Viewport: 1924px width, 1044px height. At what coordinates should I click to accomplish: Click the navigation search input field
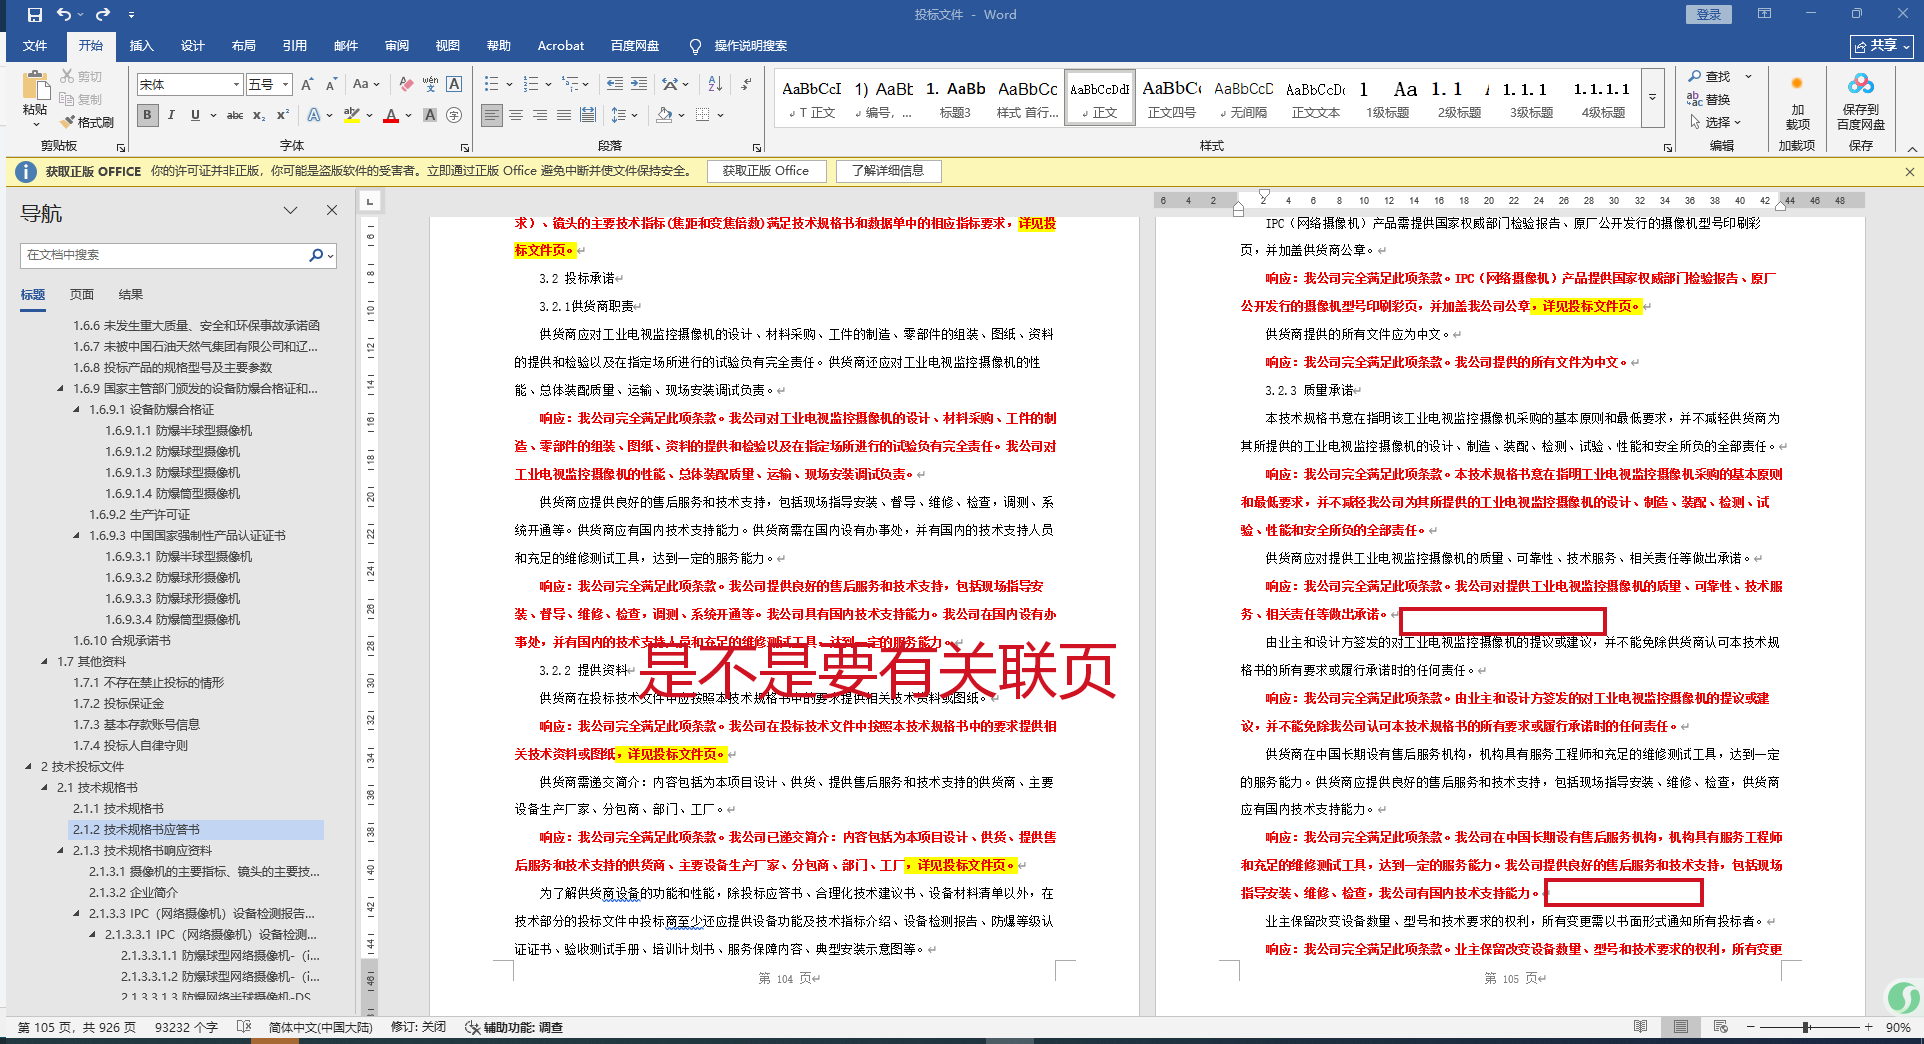tap(165, 255)
